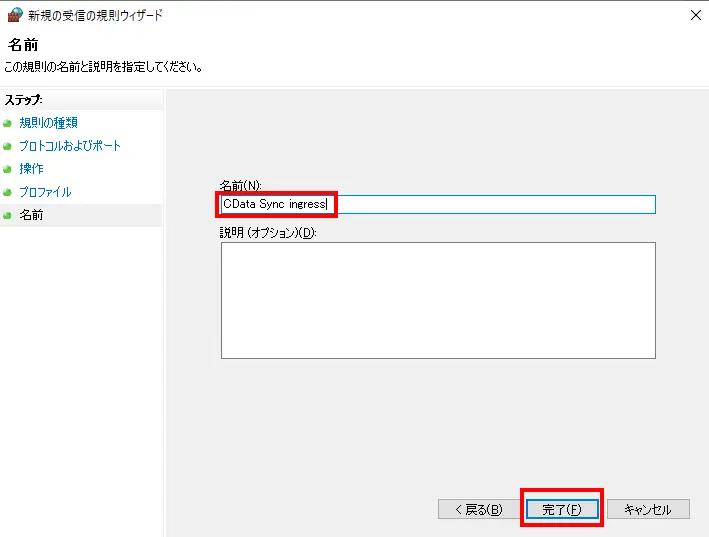The height and width of the screenshot is (537, 709).
Task: Close the 新規の受信の規則ウィザード window
Action: tap(695, 15)
